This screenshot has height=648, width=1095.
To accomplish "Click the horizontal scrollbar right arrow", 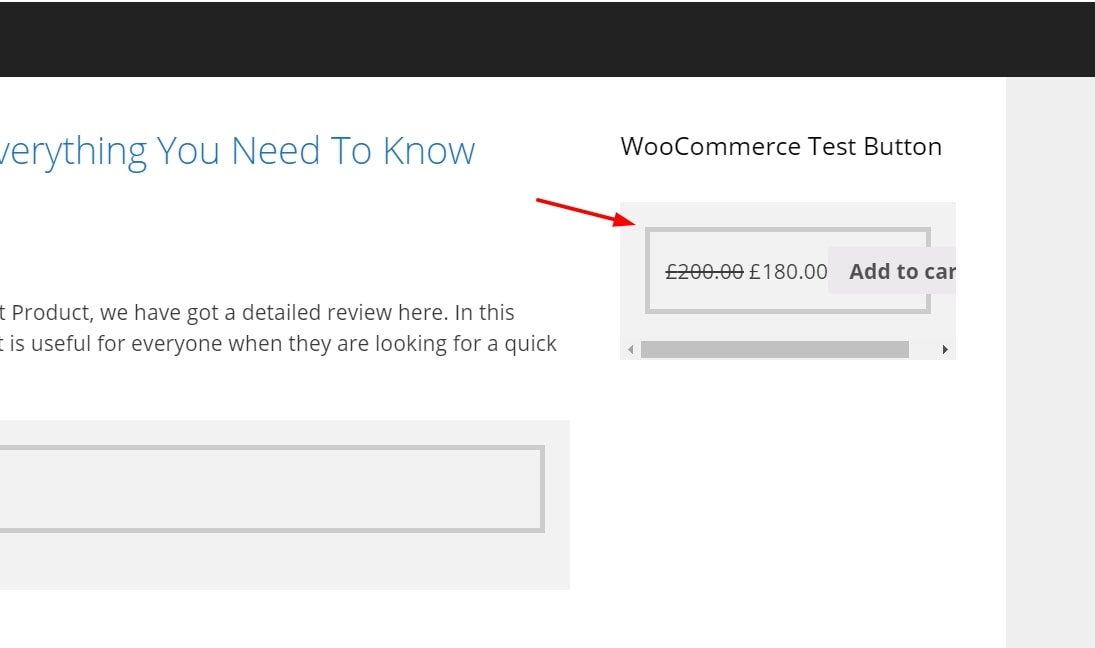I will coord(945,349).
